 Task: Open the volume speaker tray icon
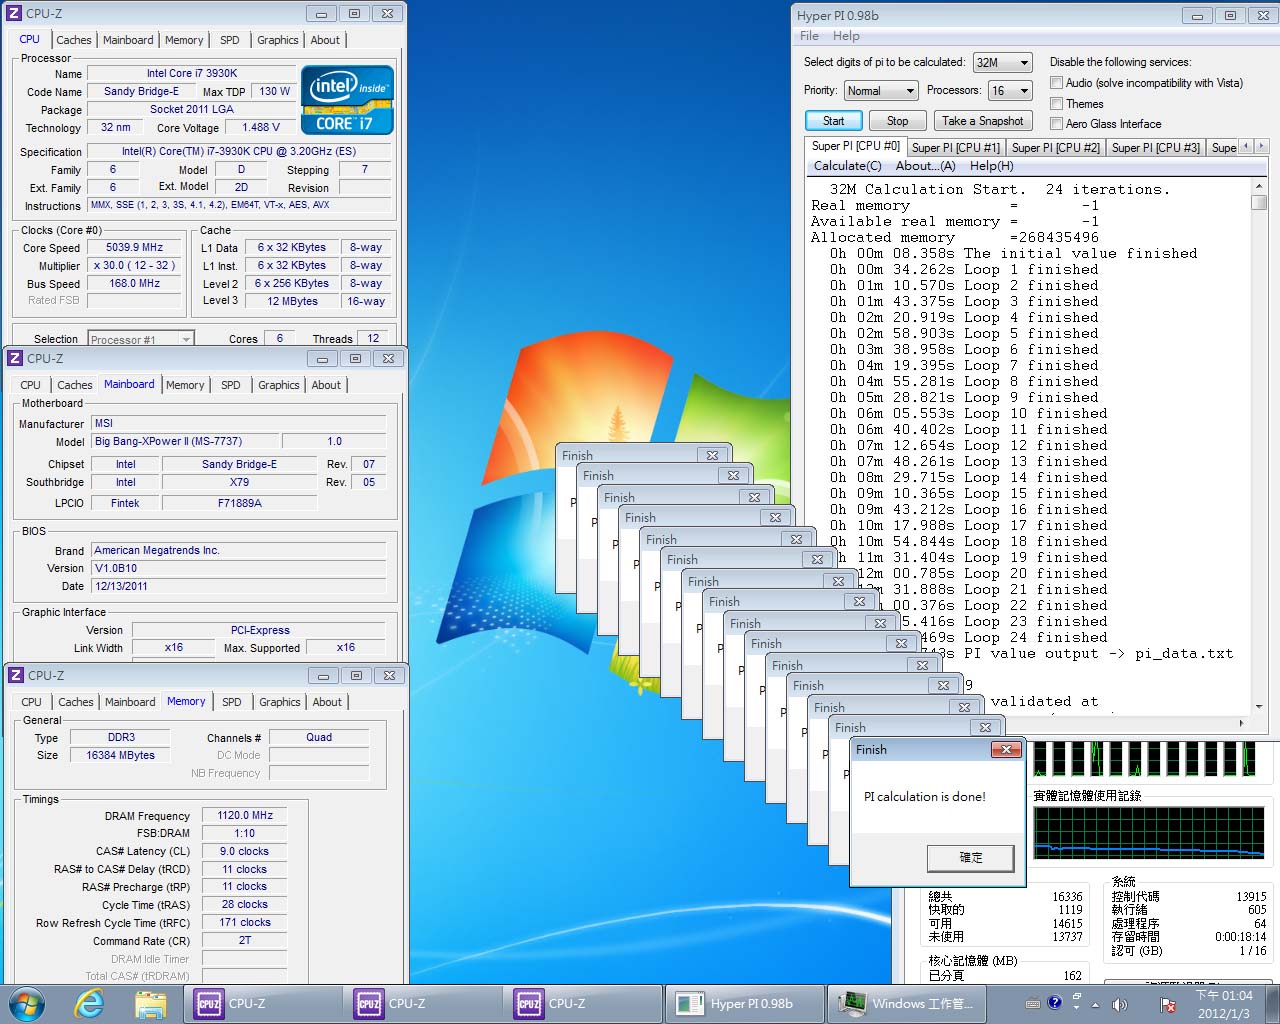(x=1120, y=1004)
